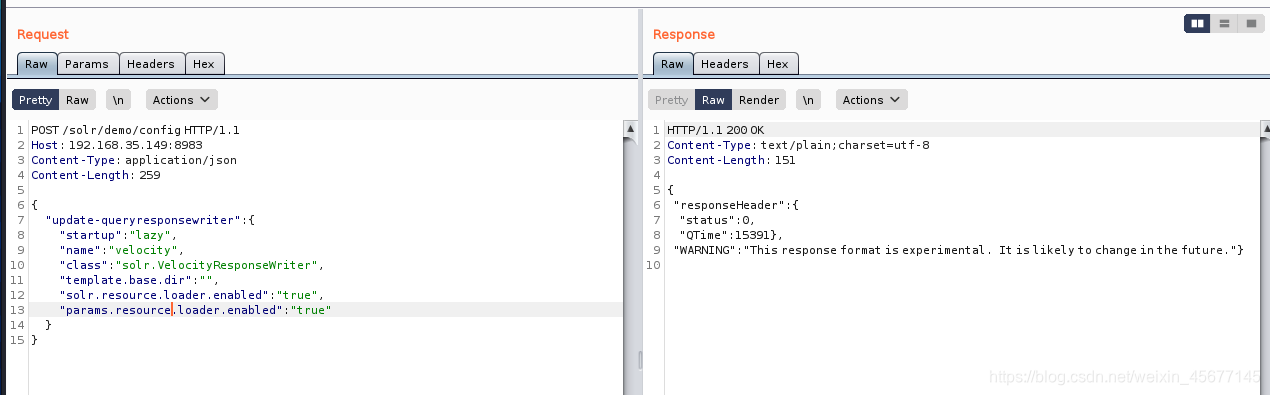This screenshot has width=1270, height=395.
Task: Click scroll-up arrow in Response viewer
Action: (x=1264, y=129)
